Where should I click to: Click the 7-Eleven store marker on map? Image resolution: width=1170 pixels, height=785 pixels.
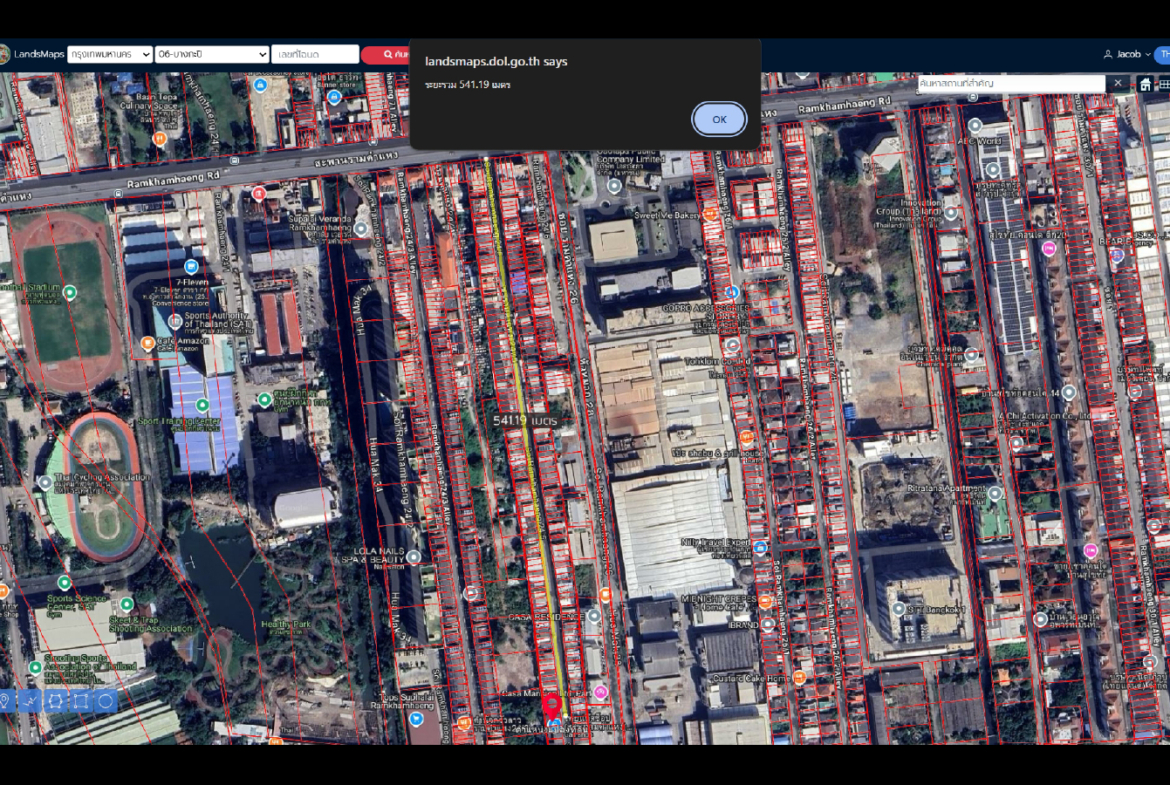click(191, 267)
